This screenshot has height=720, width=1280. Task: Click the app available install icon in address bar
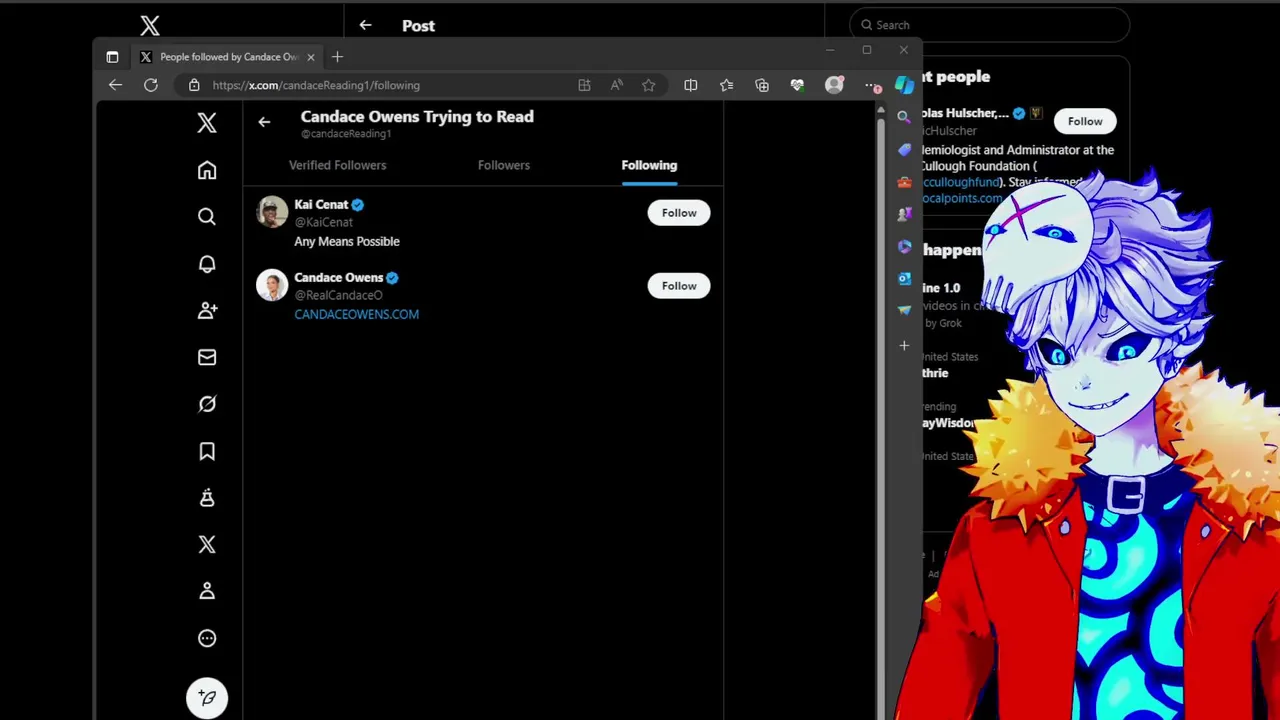tap(584, 85)
